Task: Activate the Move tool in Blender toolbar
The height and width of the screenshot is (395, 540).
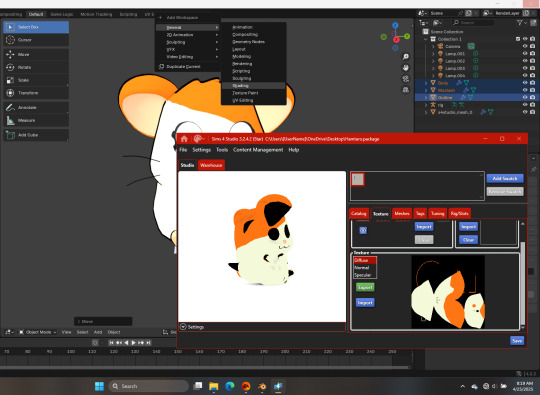Action: tap(36, 54)
